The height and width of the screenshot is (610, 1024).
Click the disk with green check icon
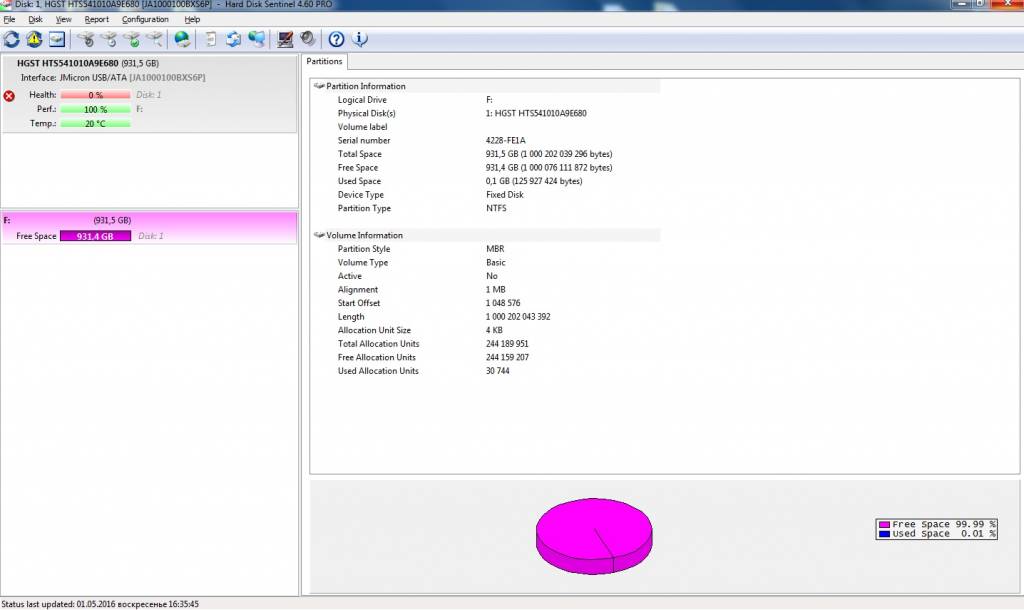tap(131, 39)
